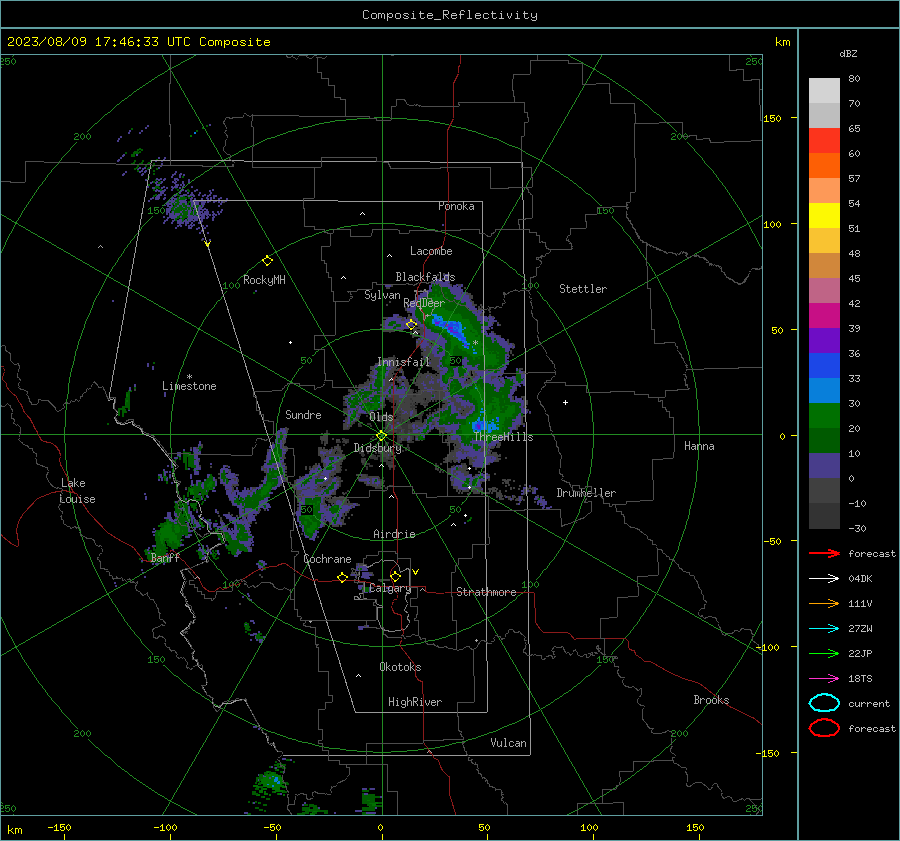Click the RockyMH label
The image size is (900, 841).
(x=264, y=280)
